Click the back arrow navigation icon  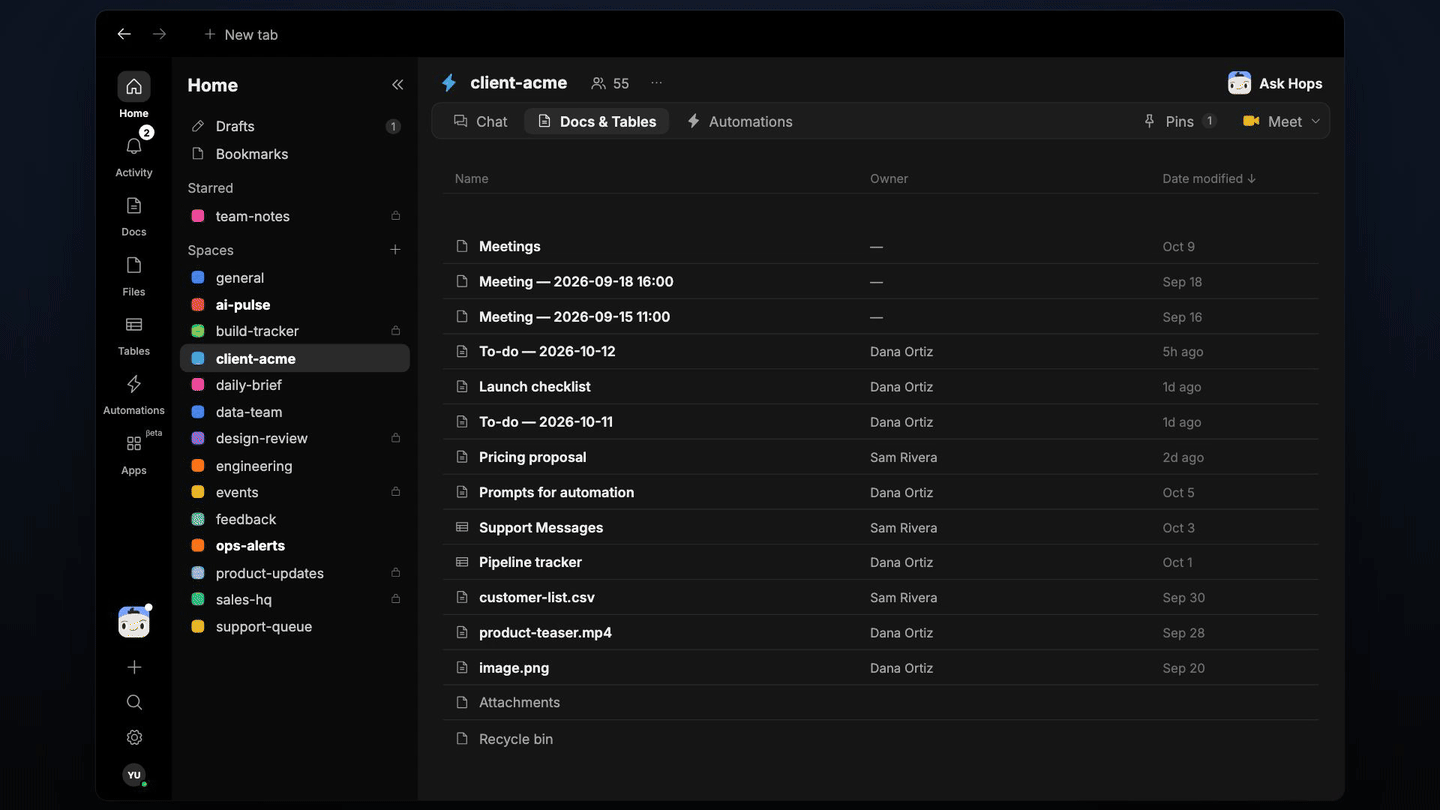(124, 34)
